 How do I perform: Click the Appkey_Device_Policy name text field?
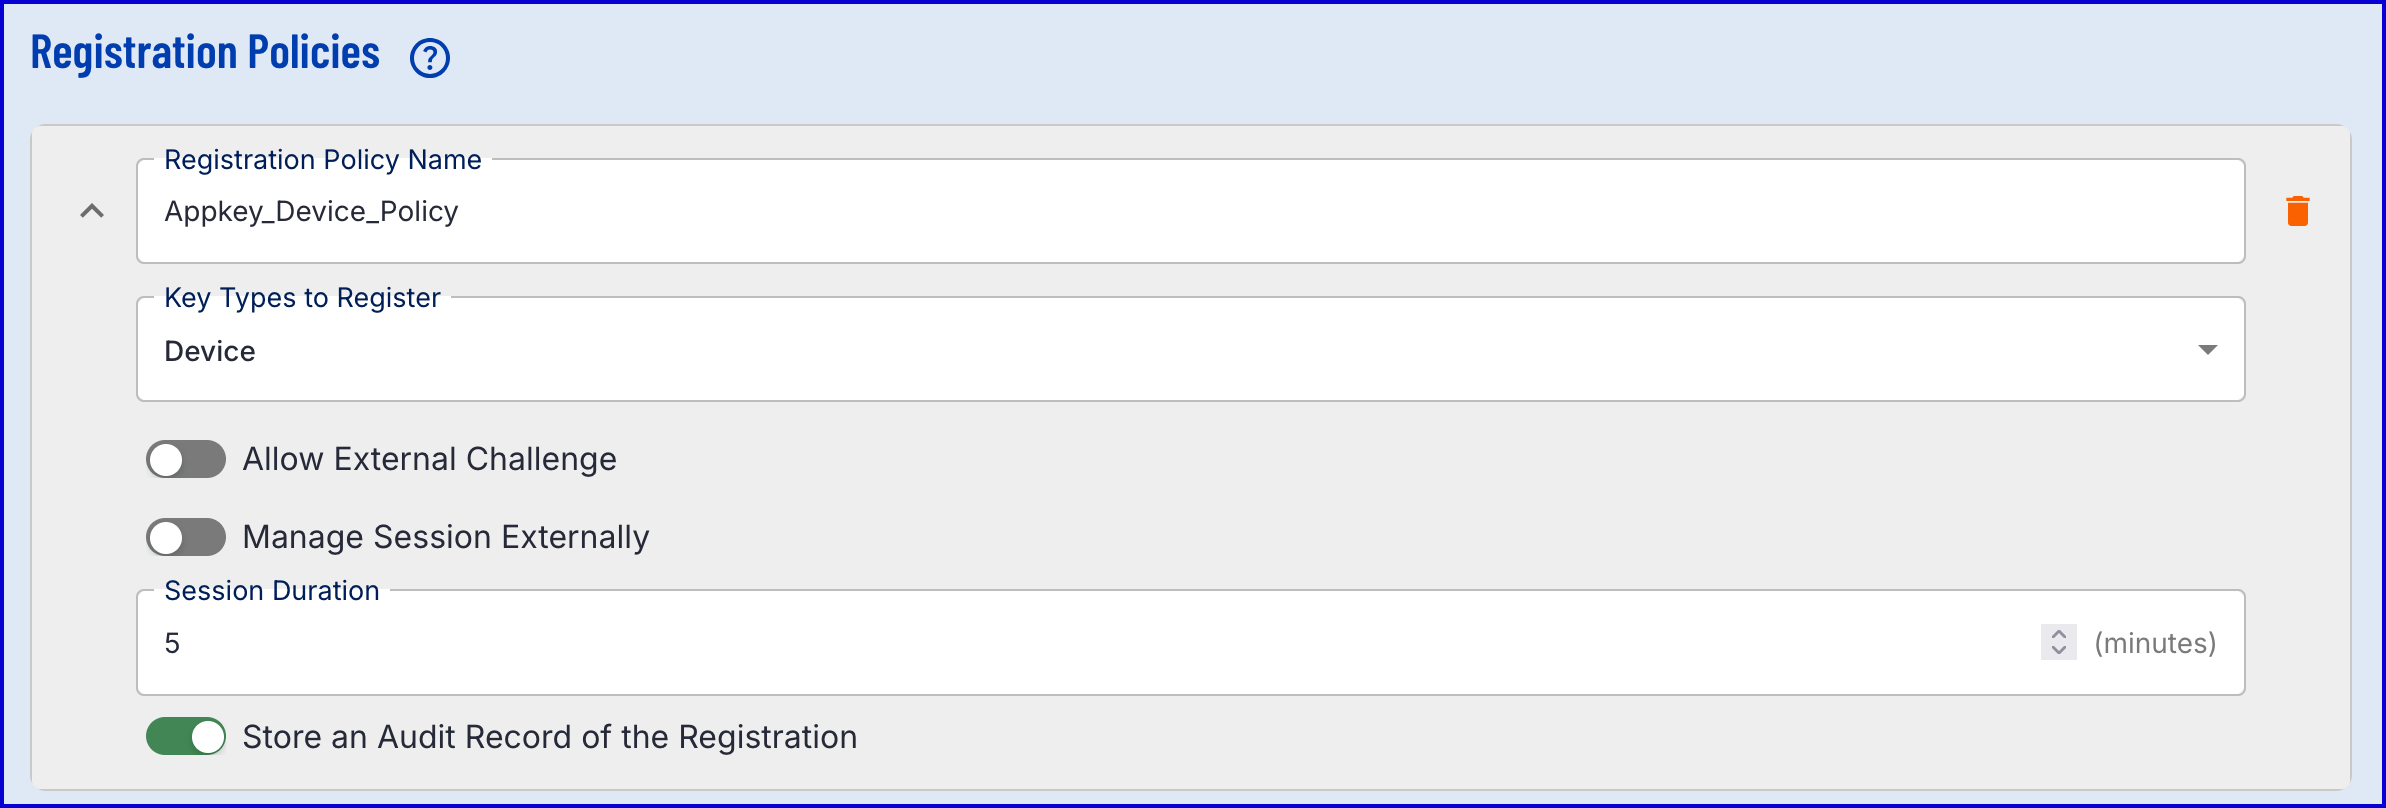point(1190,212)
